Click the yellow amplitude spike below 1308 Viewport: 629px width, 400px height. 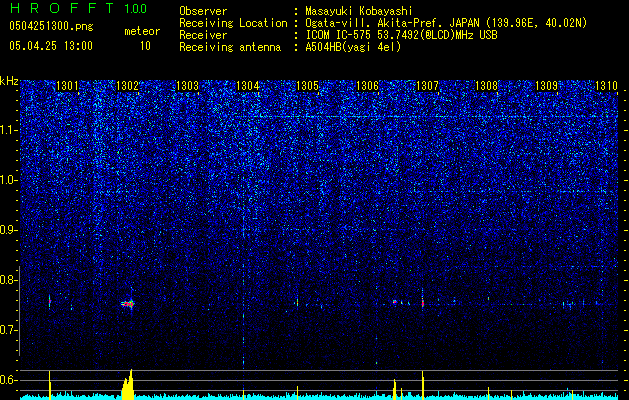coord(488,393)
